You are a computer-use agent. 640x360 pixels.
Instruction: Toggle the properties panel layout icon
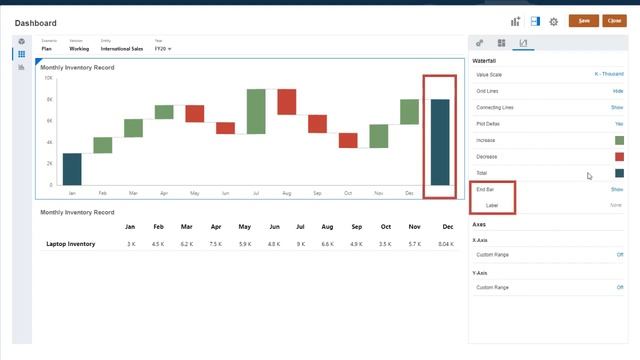click(535, 21)
